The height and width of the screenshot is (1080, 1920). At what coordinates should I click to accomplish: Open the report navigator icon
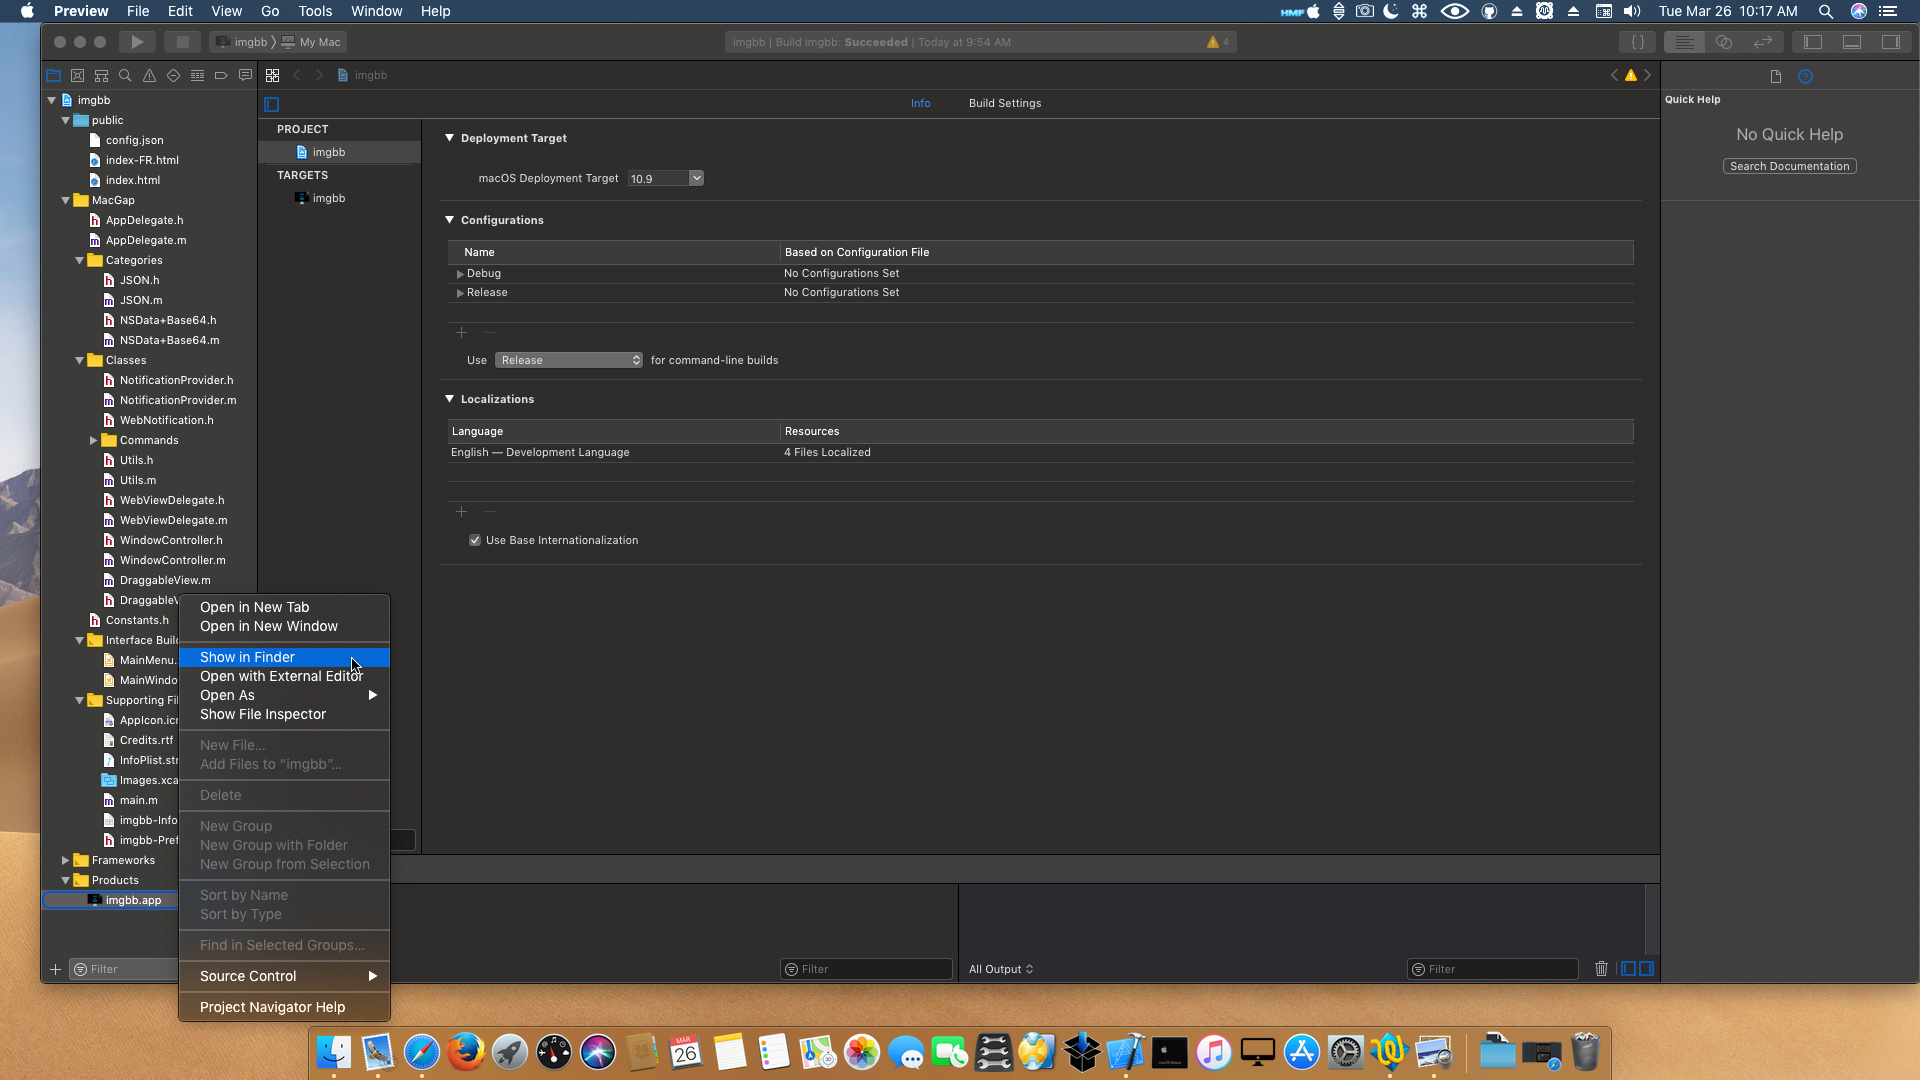pyautogui.click(x=245, y=75)
